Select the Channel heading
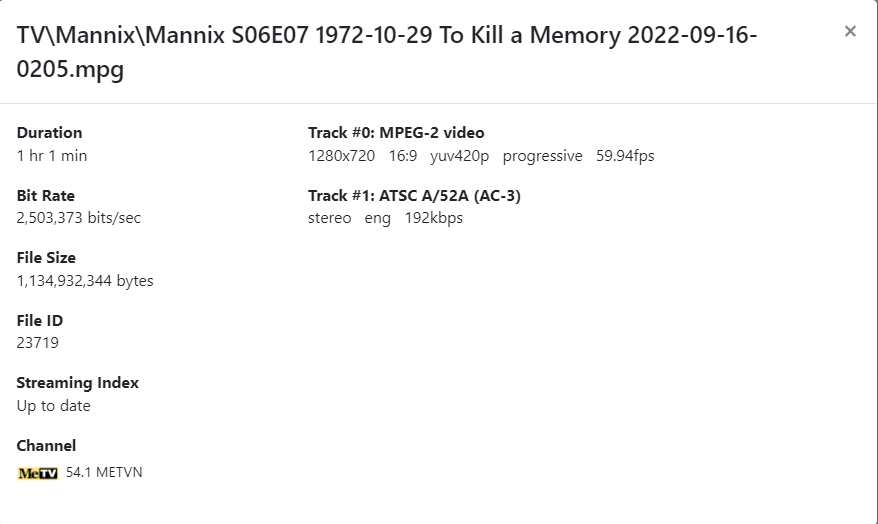Screen dimensions: 878x524 tap(46, 446)
